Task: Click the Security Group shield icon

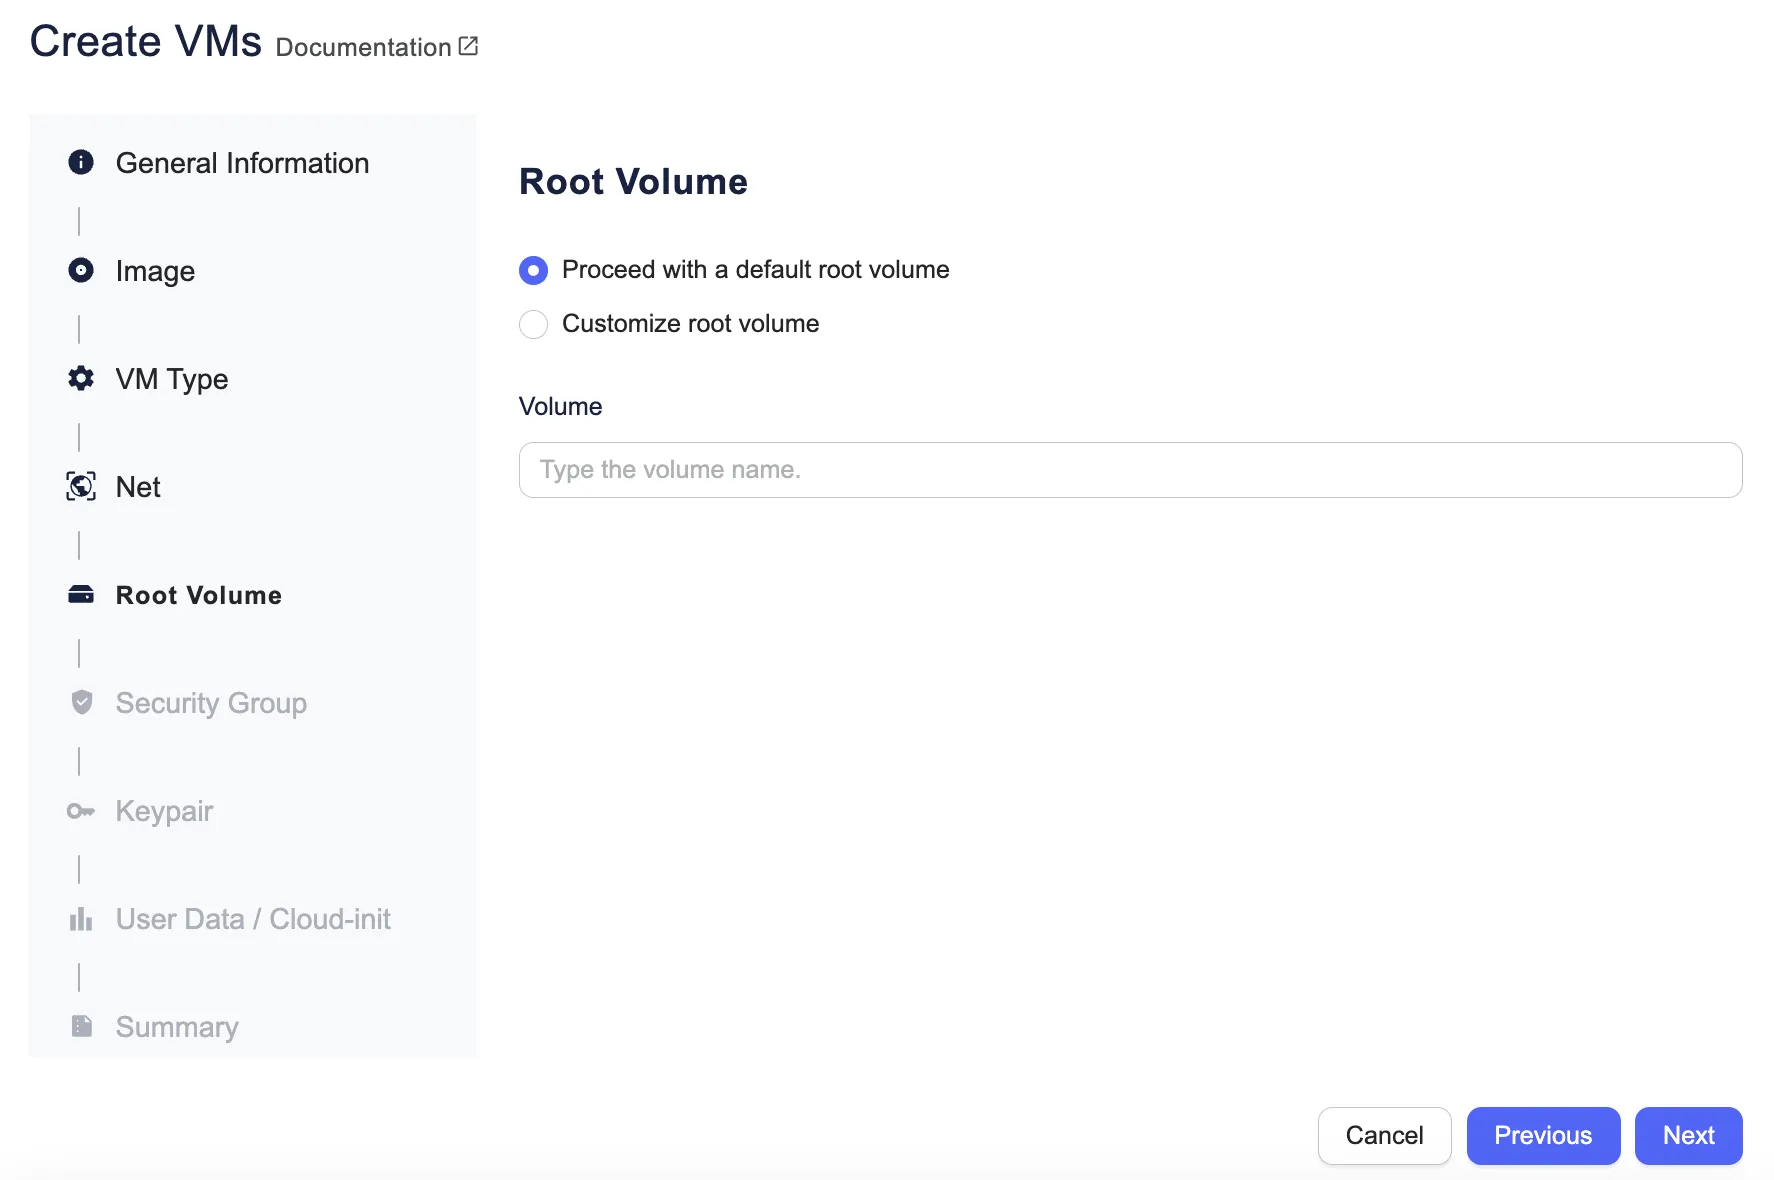Action: 81,703
